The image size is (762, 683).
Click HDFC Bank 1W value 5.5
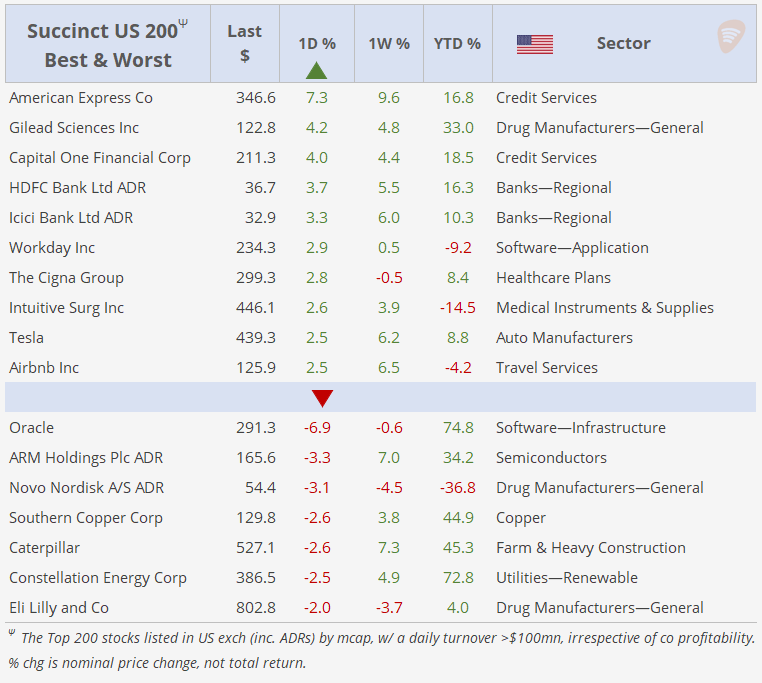pyautogui.click(x=389, y=188)
